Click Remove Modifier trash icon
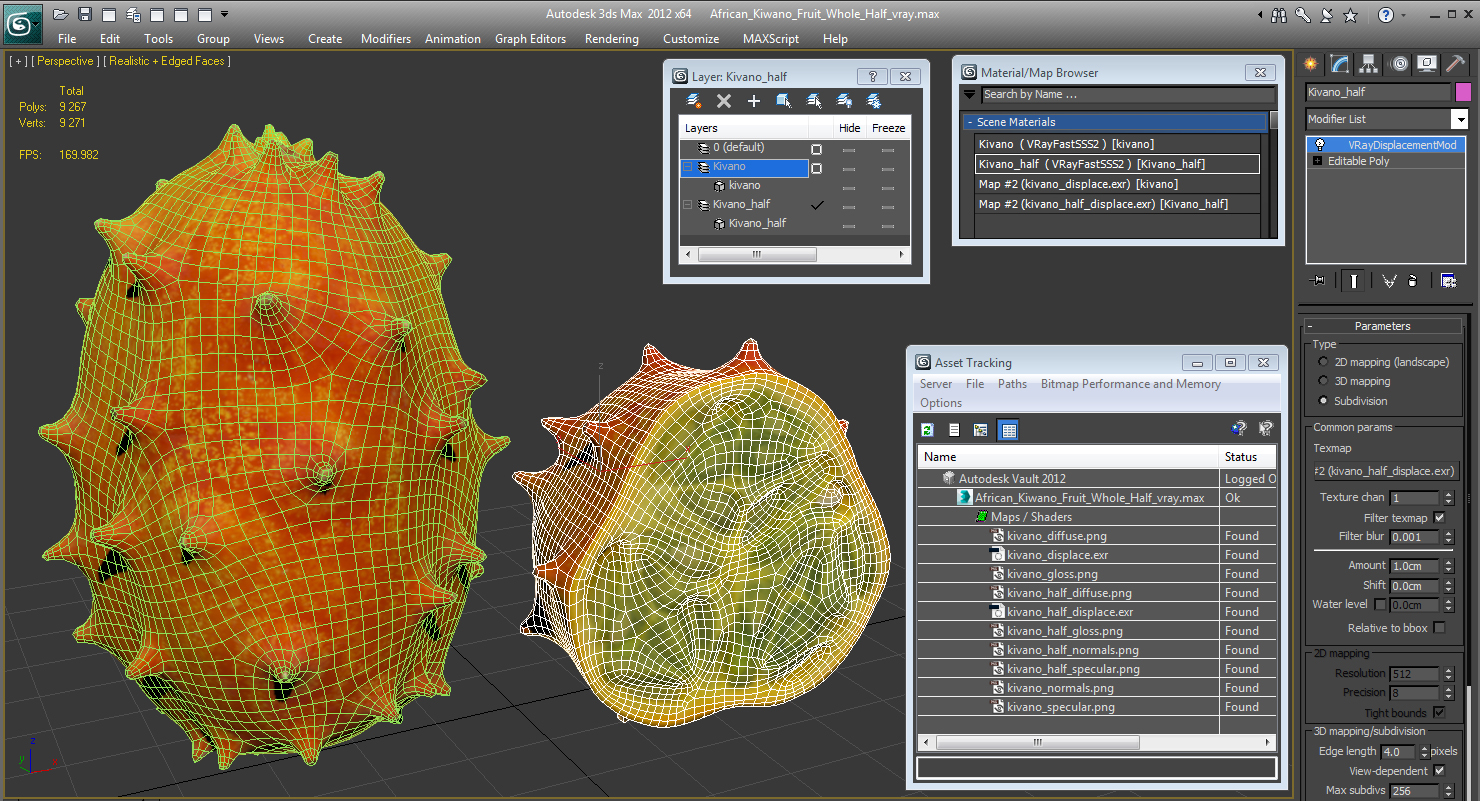1480x801 pixels. point(1412,281)
